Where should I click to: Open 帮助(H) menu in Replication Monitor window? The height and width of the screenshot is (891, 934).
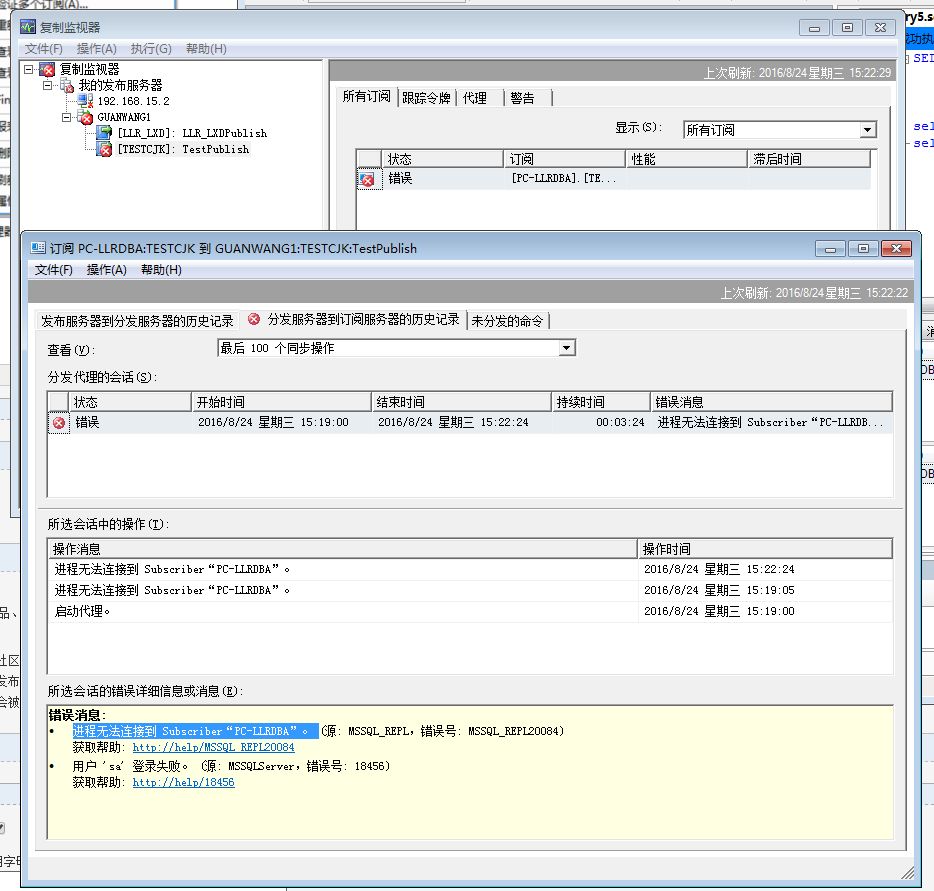[206, 49]
